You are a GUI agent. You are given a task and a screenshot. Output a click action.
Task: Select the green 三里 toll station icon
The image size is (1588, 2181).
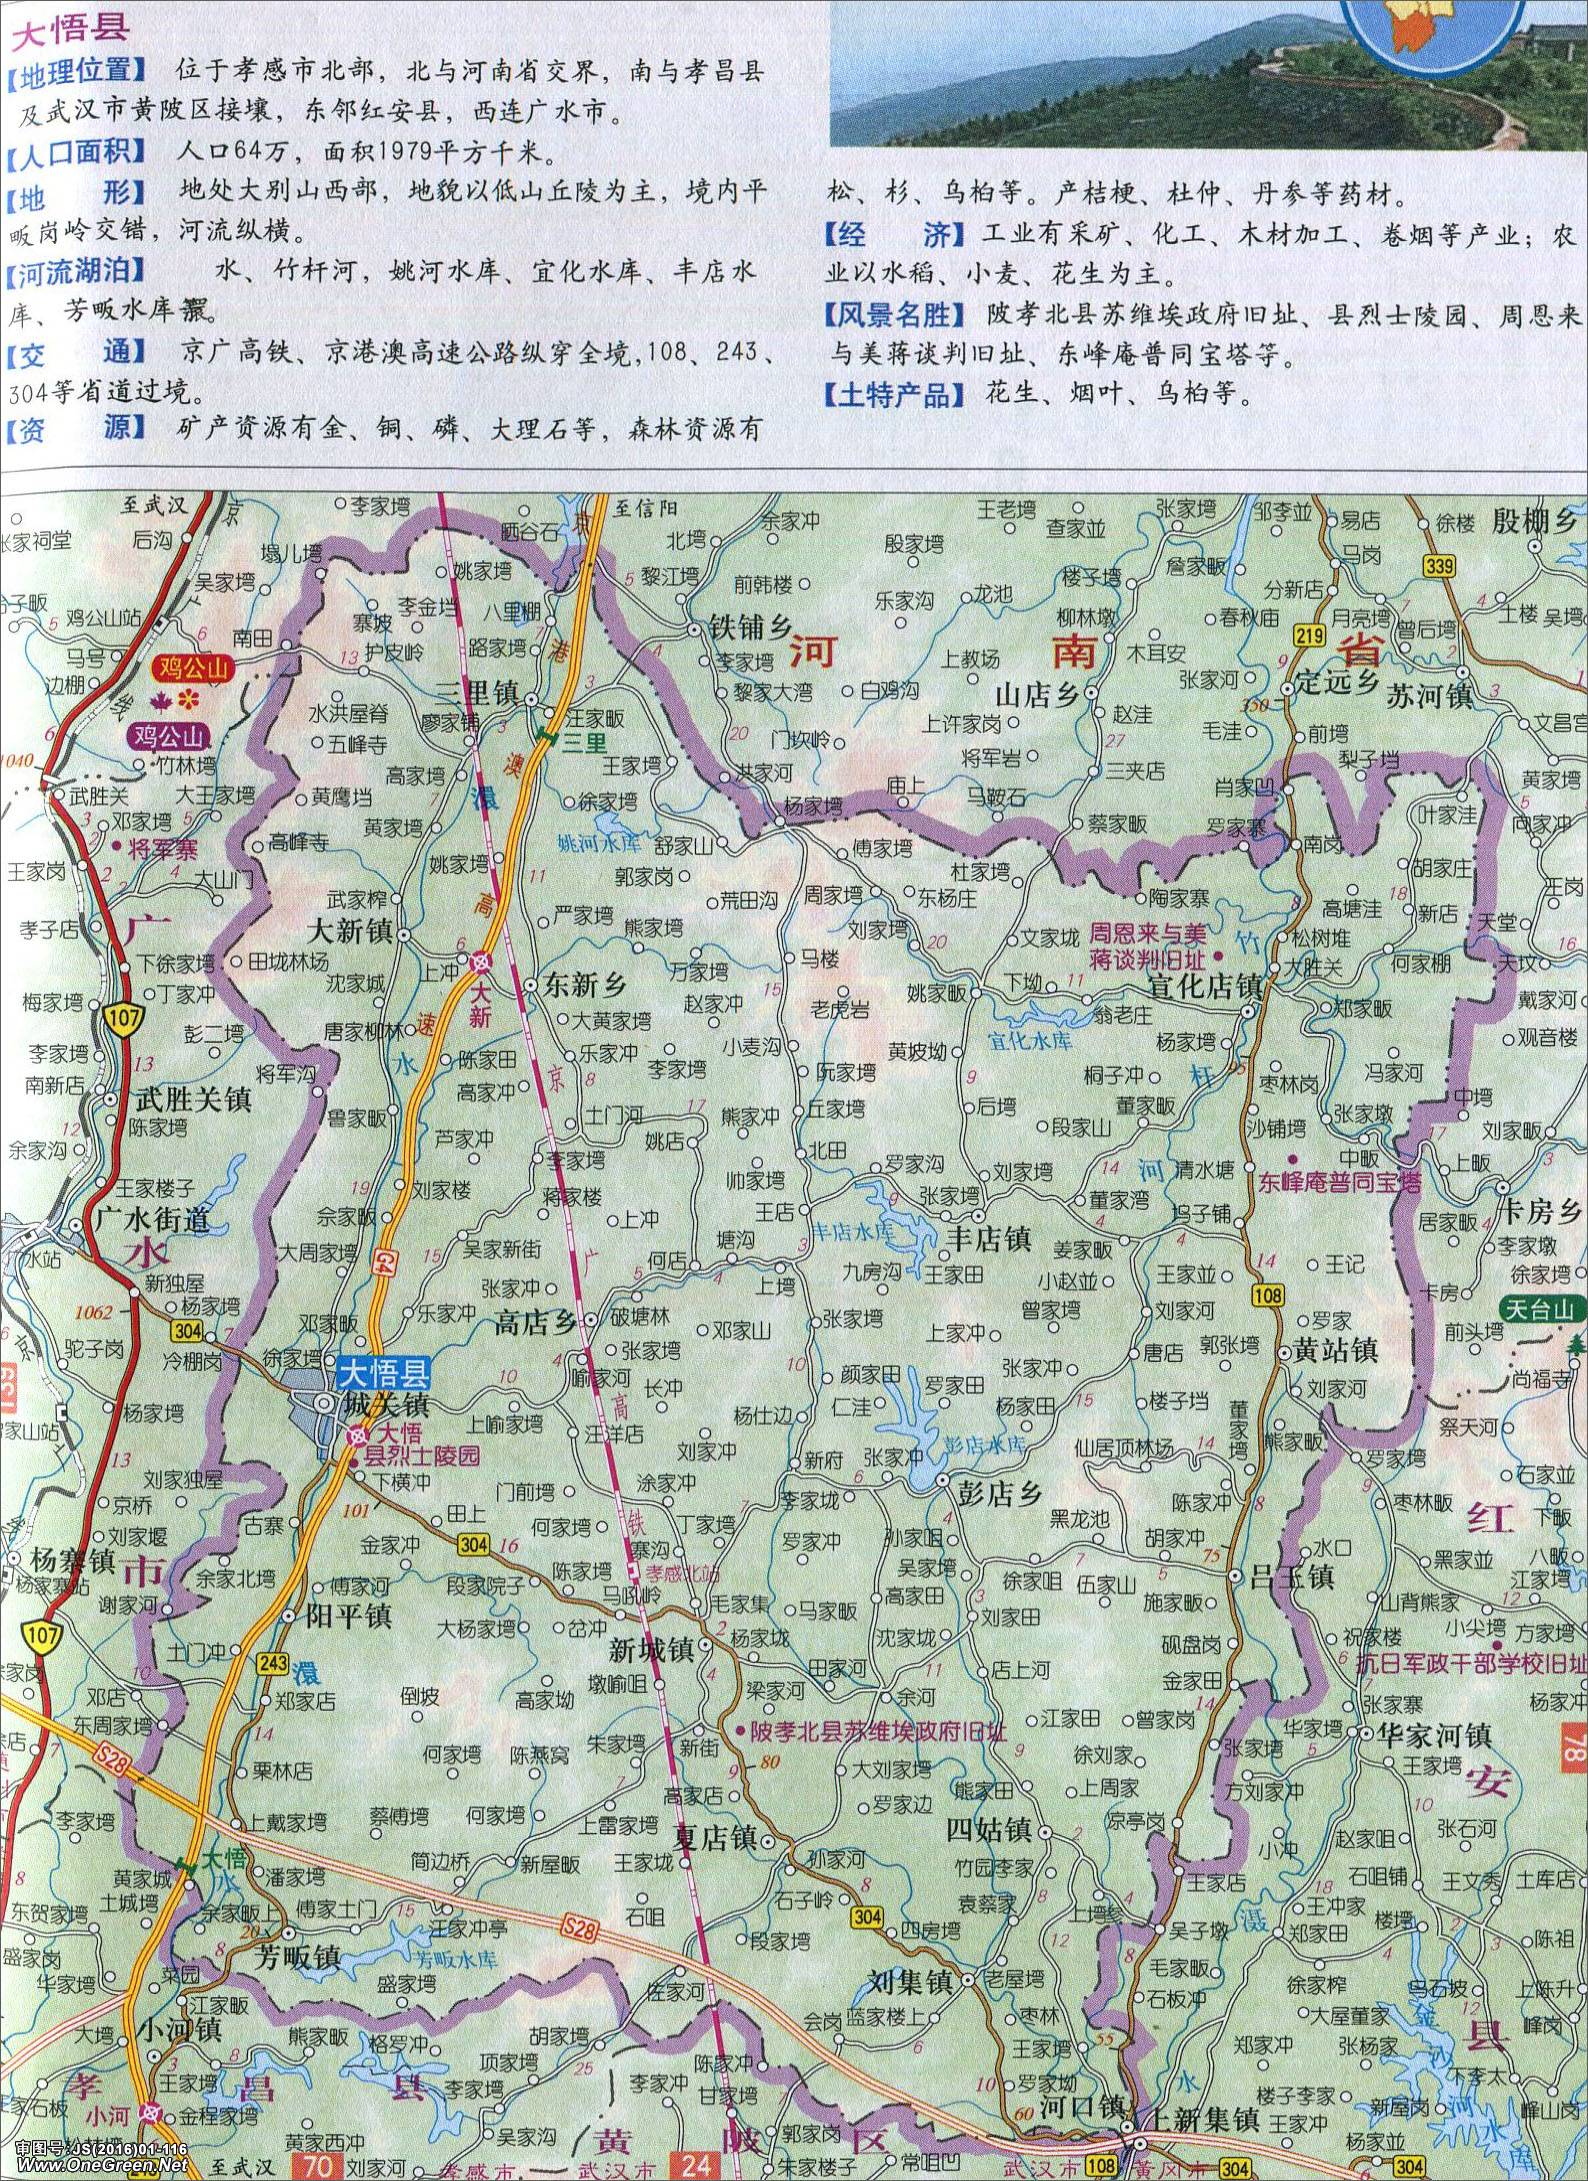coord(542,737)
